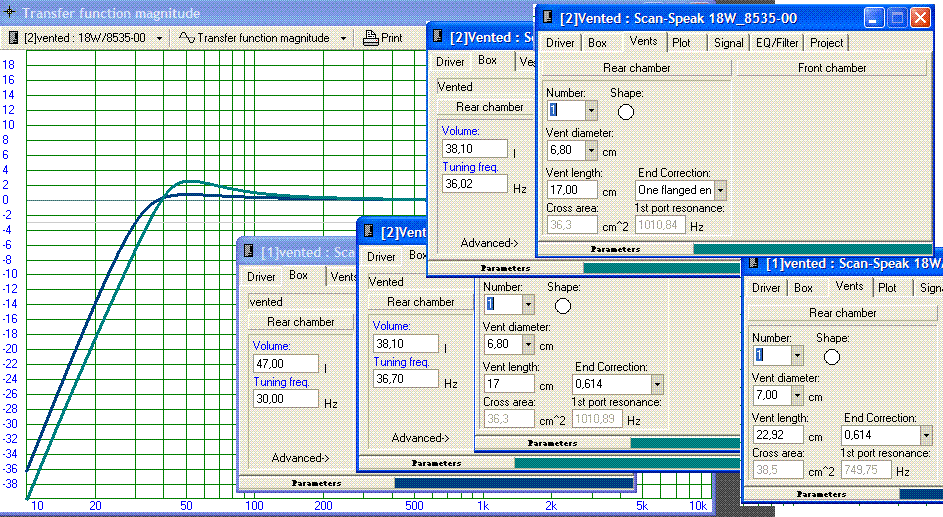Screen dimensions: 943x517
Task: Click Vent length 22,92 field in [1]vented window
Action: pos(778,435)
